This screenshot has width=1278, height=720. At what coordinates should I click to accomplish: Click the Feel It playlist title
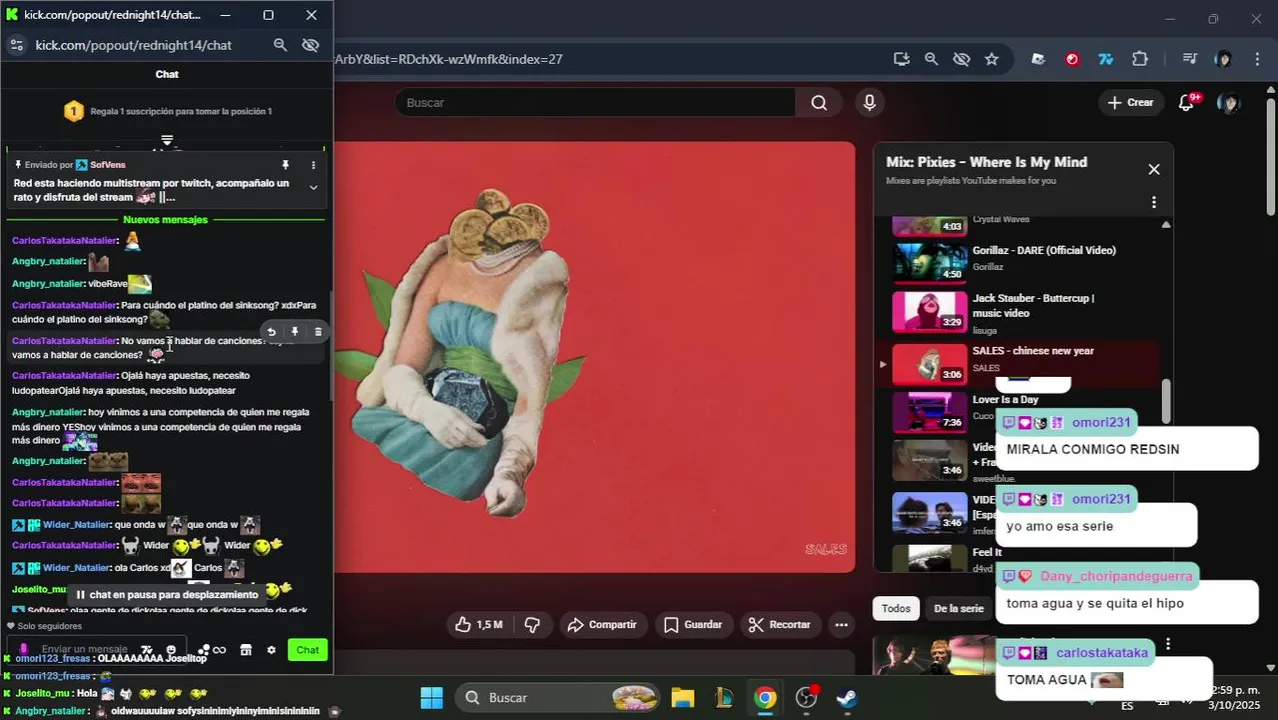(x=986, y=552)
